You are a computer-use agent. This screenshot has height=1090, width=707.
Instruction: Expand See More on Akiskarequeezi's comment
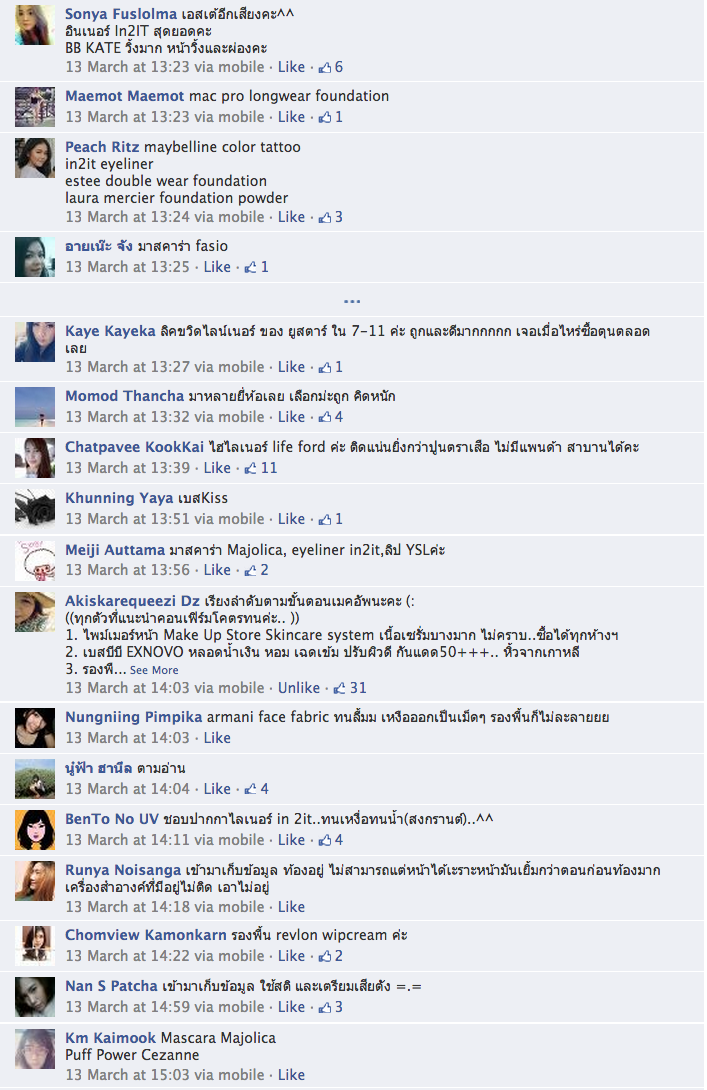pyautogui.click(x=154, y=670)
